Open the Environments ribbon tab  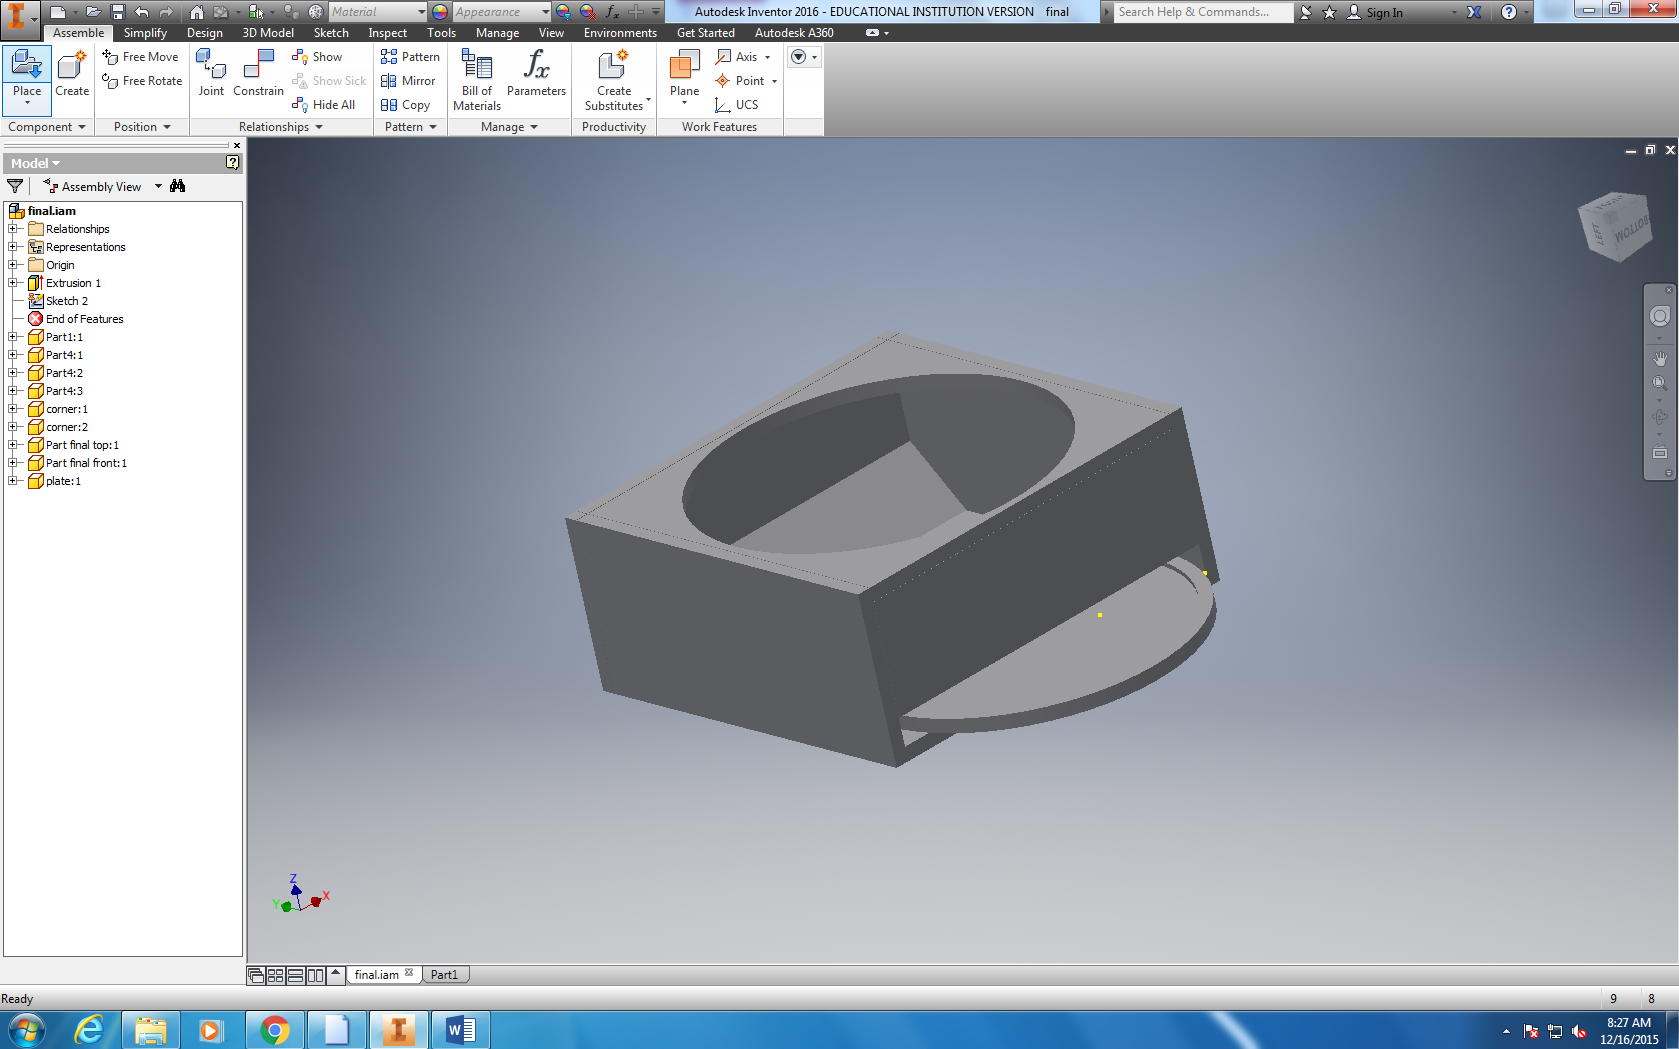620,33
